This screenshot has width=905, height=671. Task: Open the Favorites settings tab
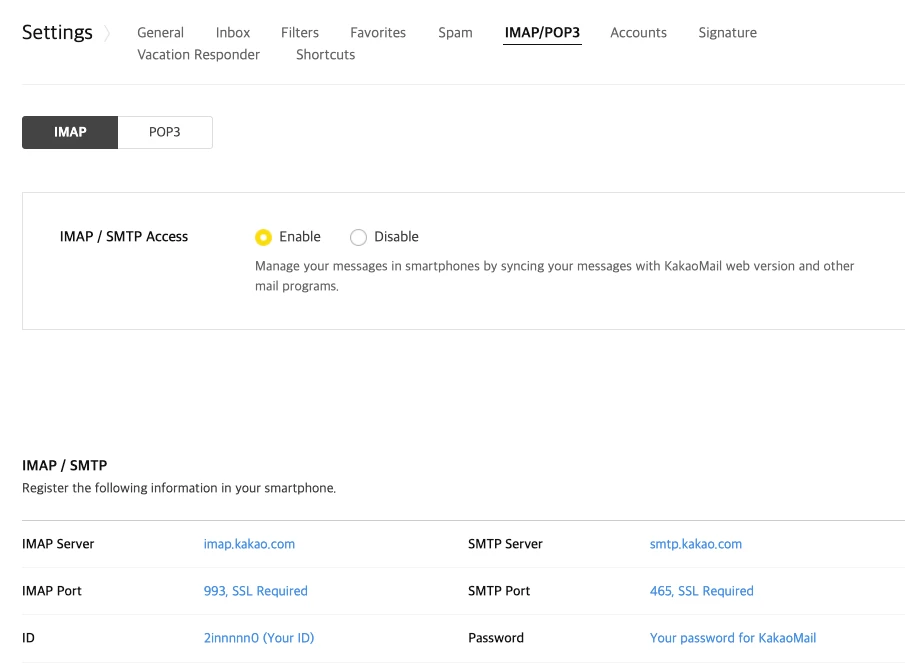378,33
